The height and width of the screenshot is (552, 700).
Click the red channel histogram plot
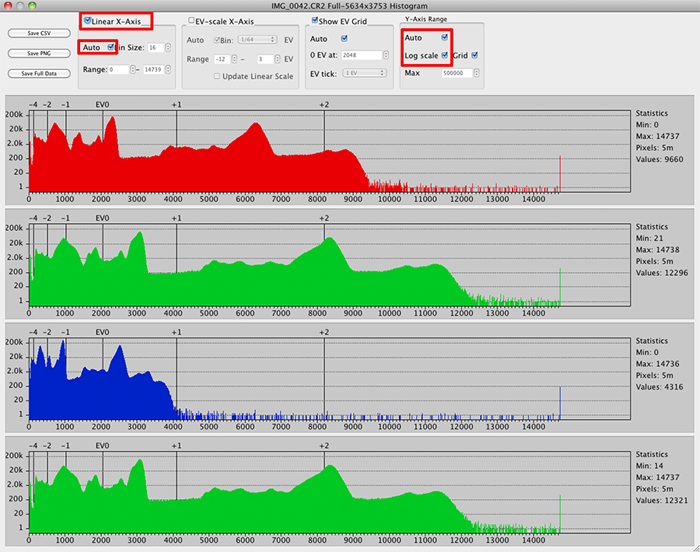point(329,151)
